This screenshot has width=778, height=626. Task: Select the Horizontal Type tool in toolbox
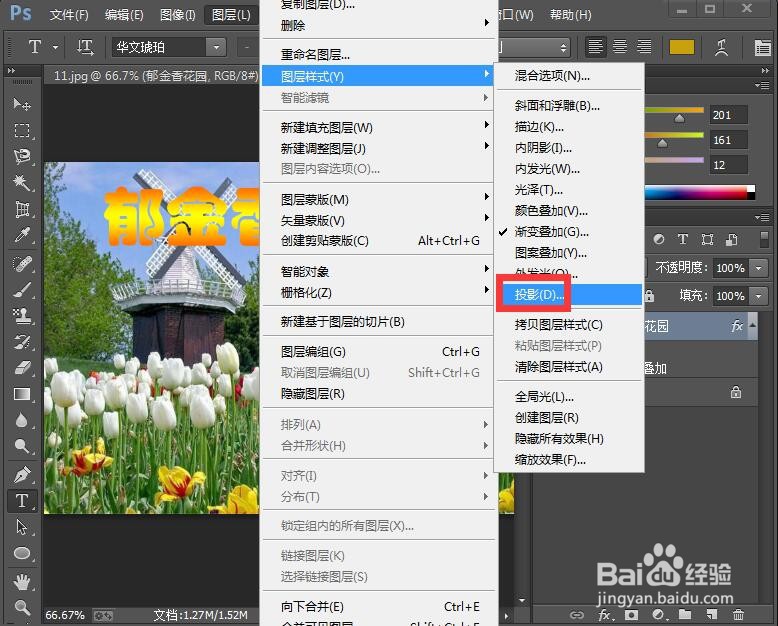point(22,501)
